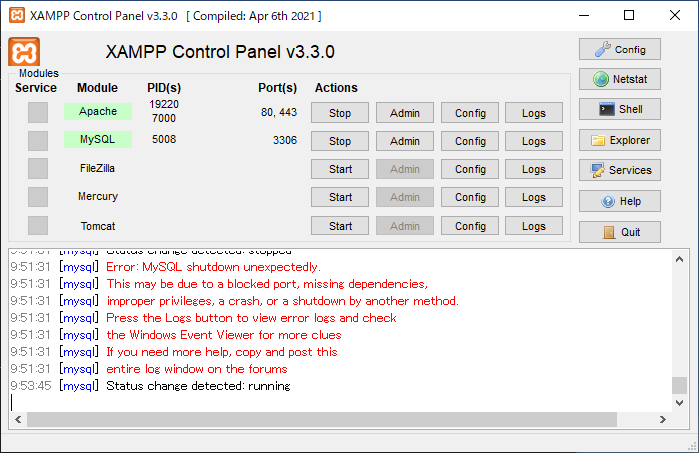699x453 pixels.
Task: Quit XAMPP with the Quit button
Action: [620, 232]
